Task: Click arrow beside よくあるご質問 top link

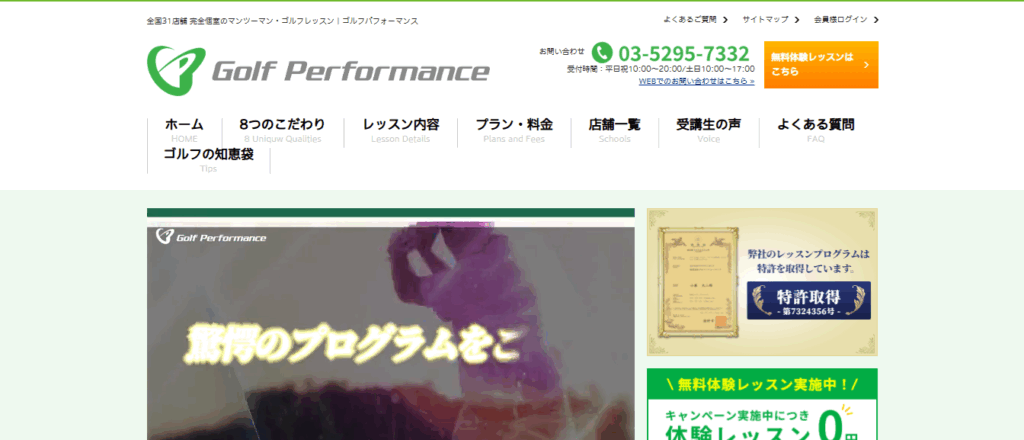Action: pyautogui.click(x=726, y=19)
